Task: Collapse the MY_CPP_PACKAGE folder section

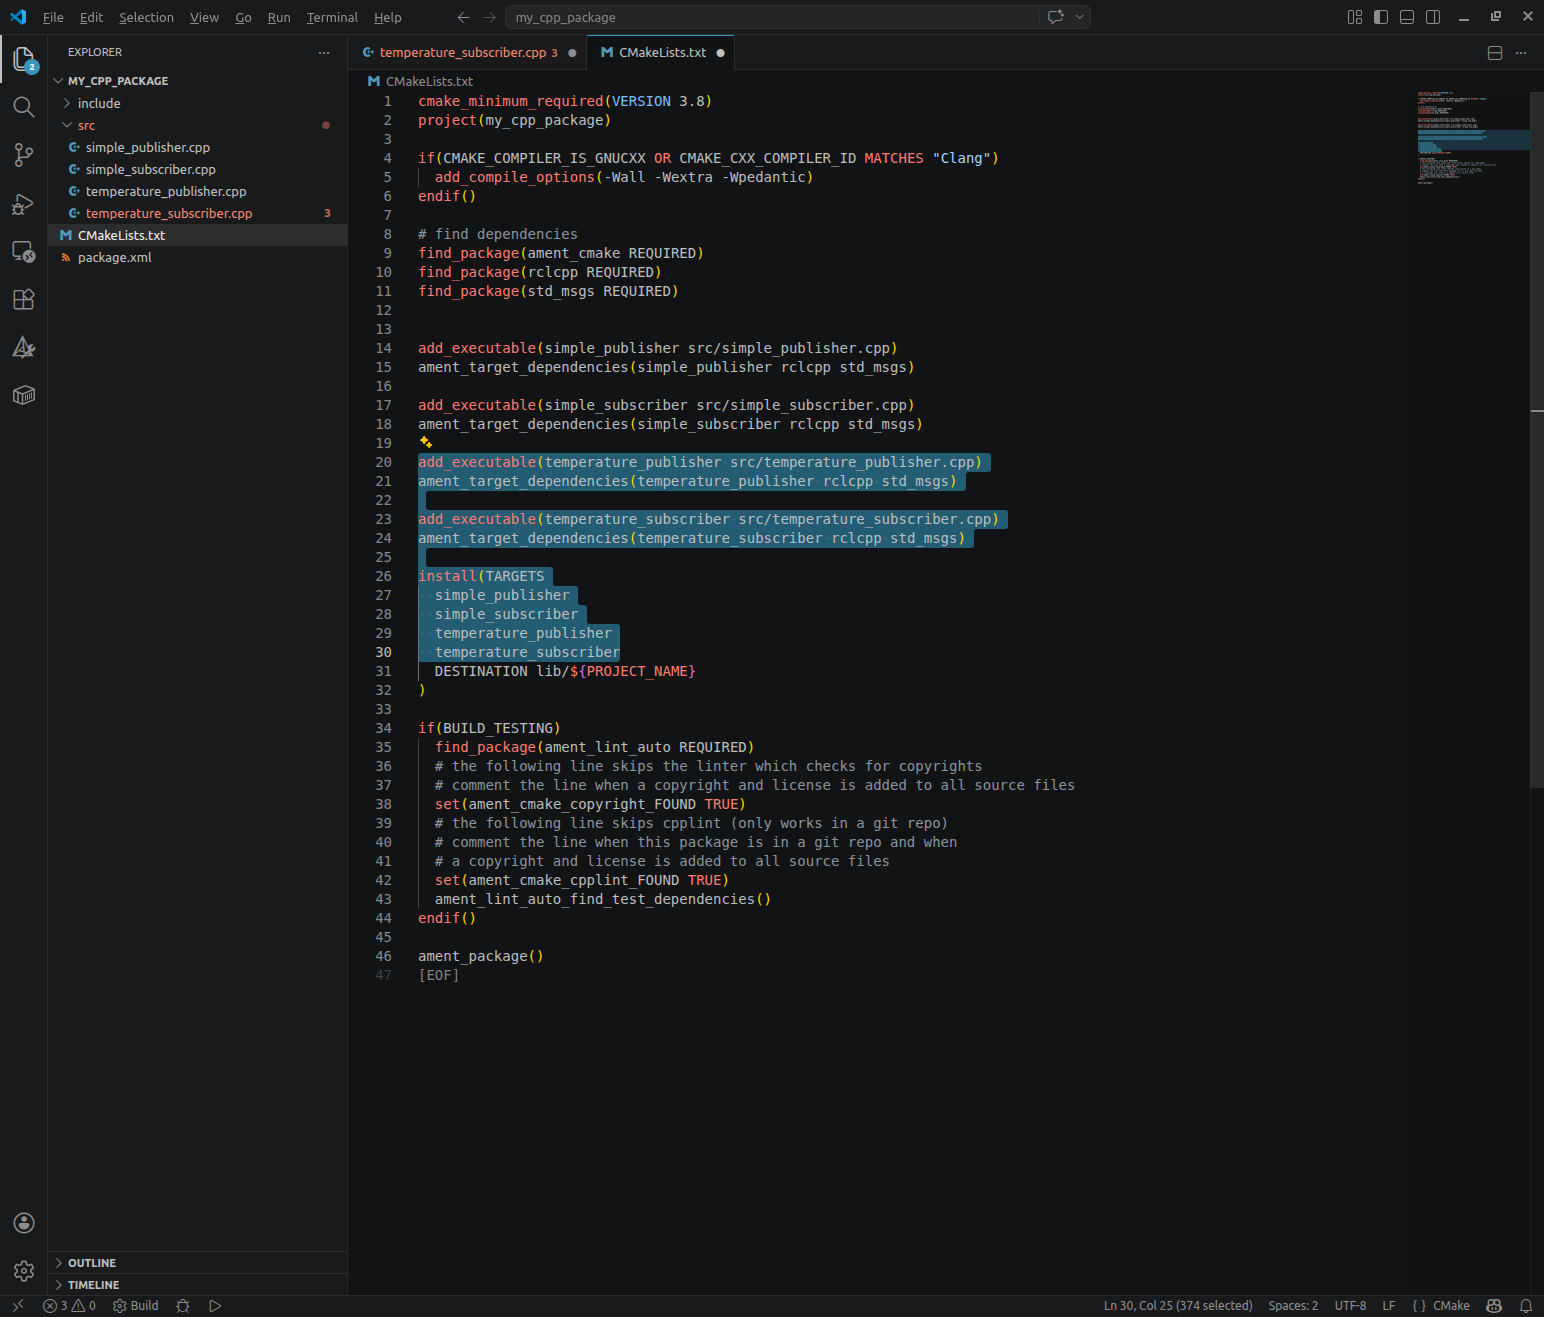Action: coord(197,81)
